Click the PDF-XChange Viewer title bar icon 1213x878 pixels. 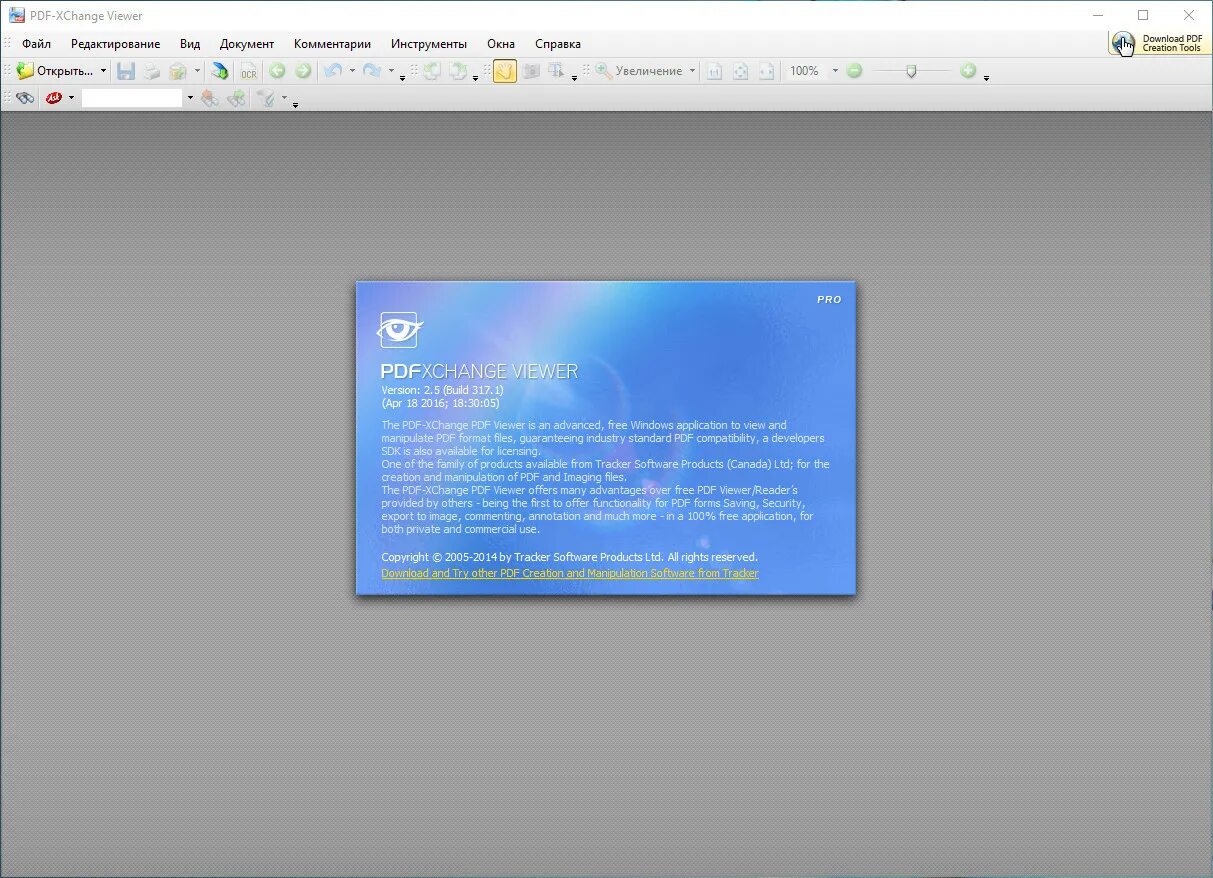pos(17,15)
